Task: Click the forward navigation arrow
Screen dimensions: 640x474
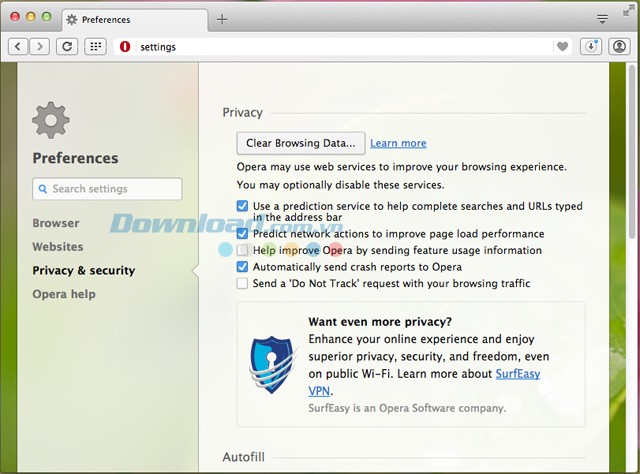Action: click(40, 47)
